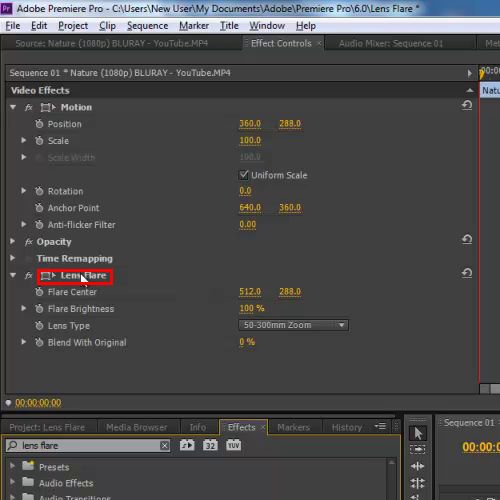This screenshot has height=500, width=500.
Task: Toggle the Uniform Scale checkbox
Action: pos(244,175)
